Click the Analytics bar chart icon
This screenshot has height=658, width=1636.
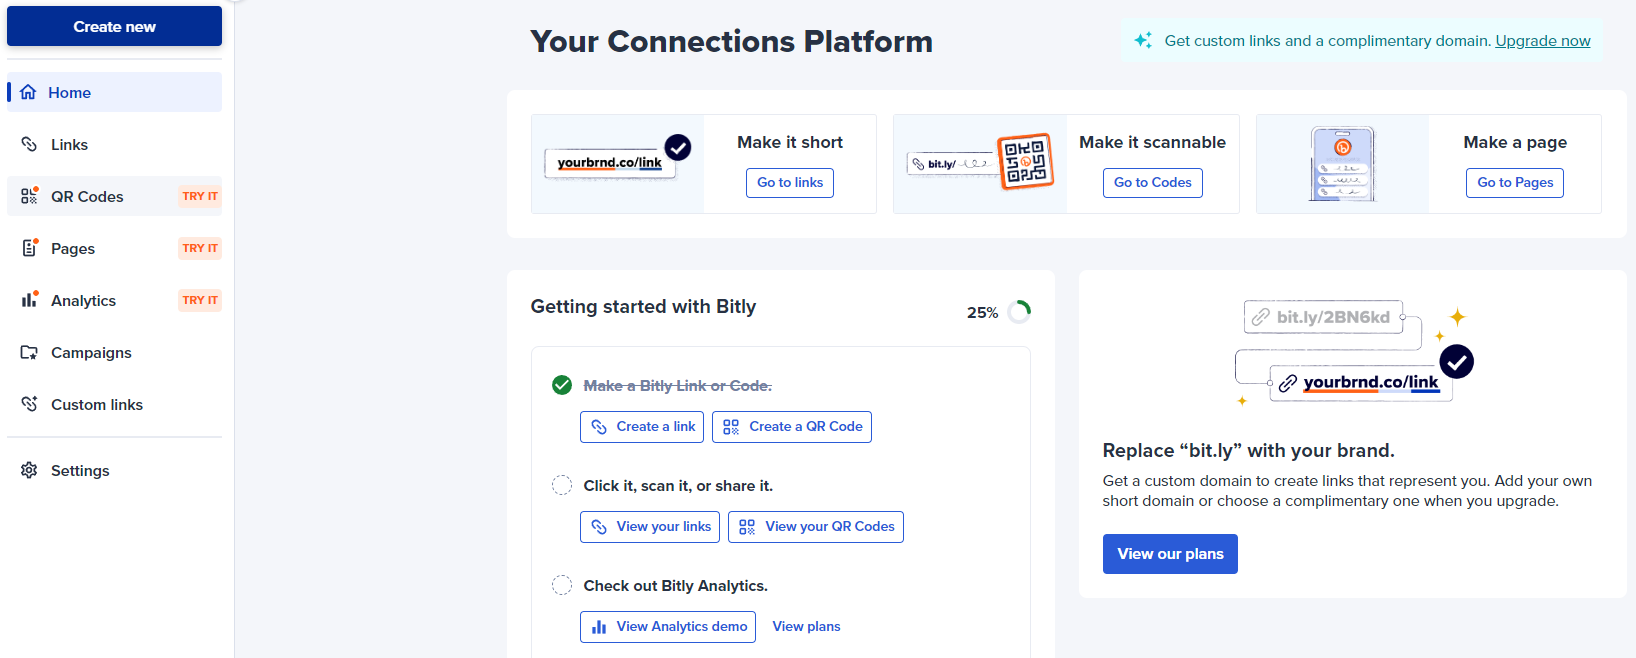29,300
